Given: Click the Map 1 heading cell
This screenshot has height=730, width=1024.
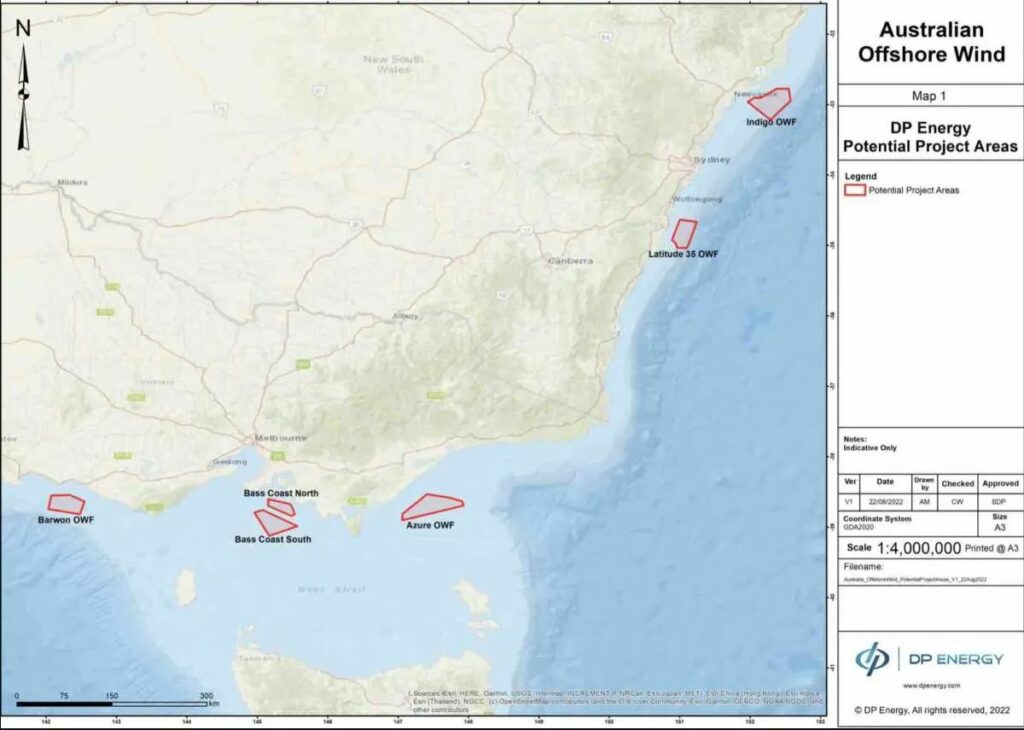Looking at the screenshot, I should click(930, 96).
